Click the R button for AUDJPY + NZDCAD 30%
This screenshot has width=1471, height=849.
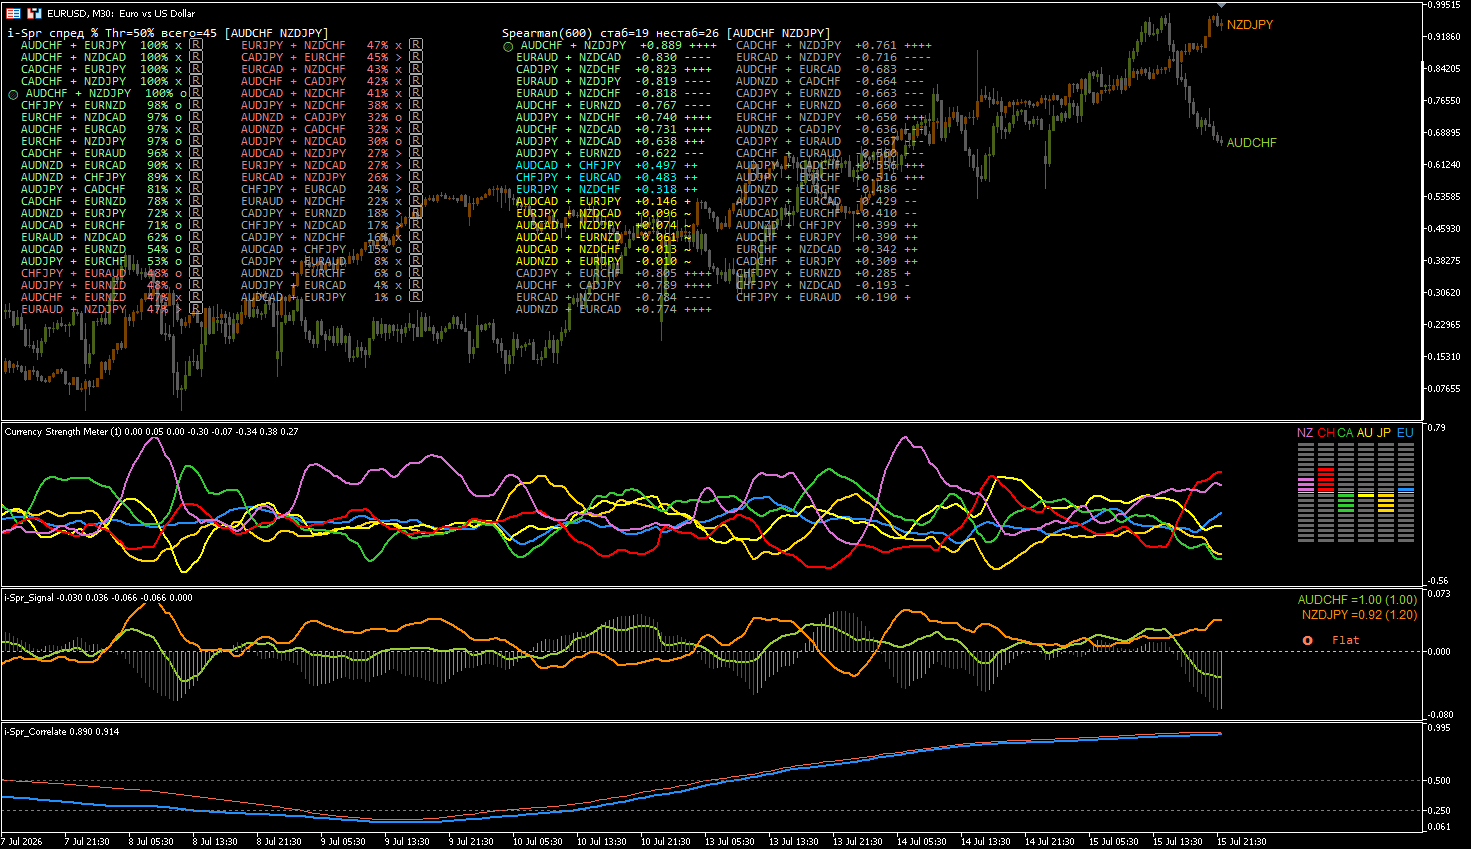416,141
